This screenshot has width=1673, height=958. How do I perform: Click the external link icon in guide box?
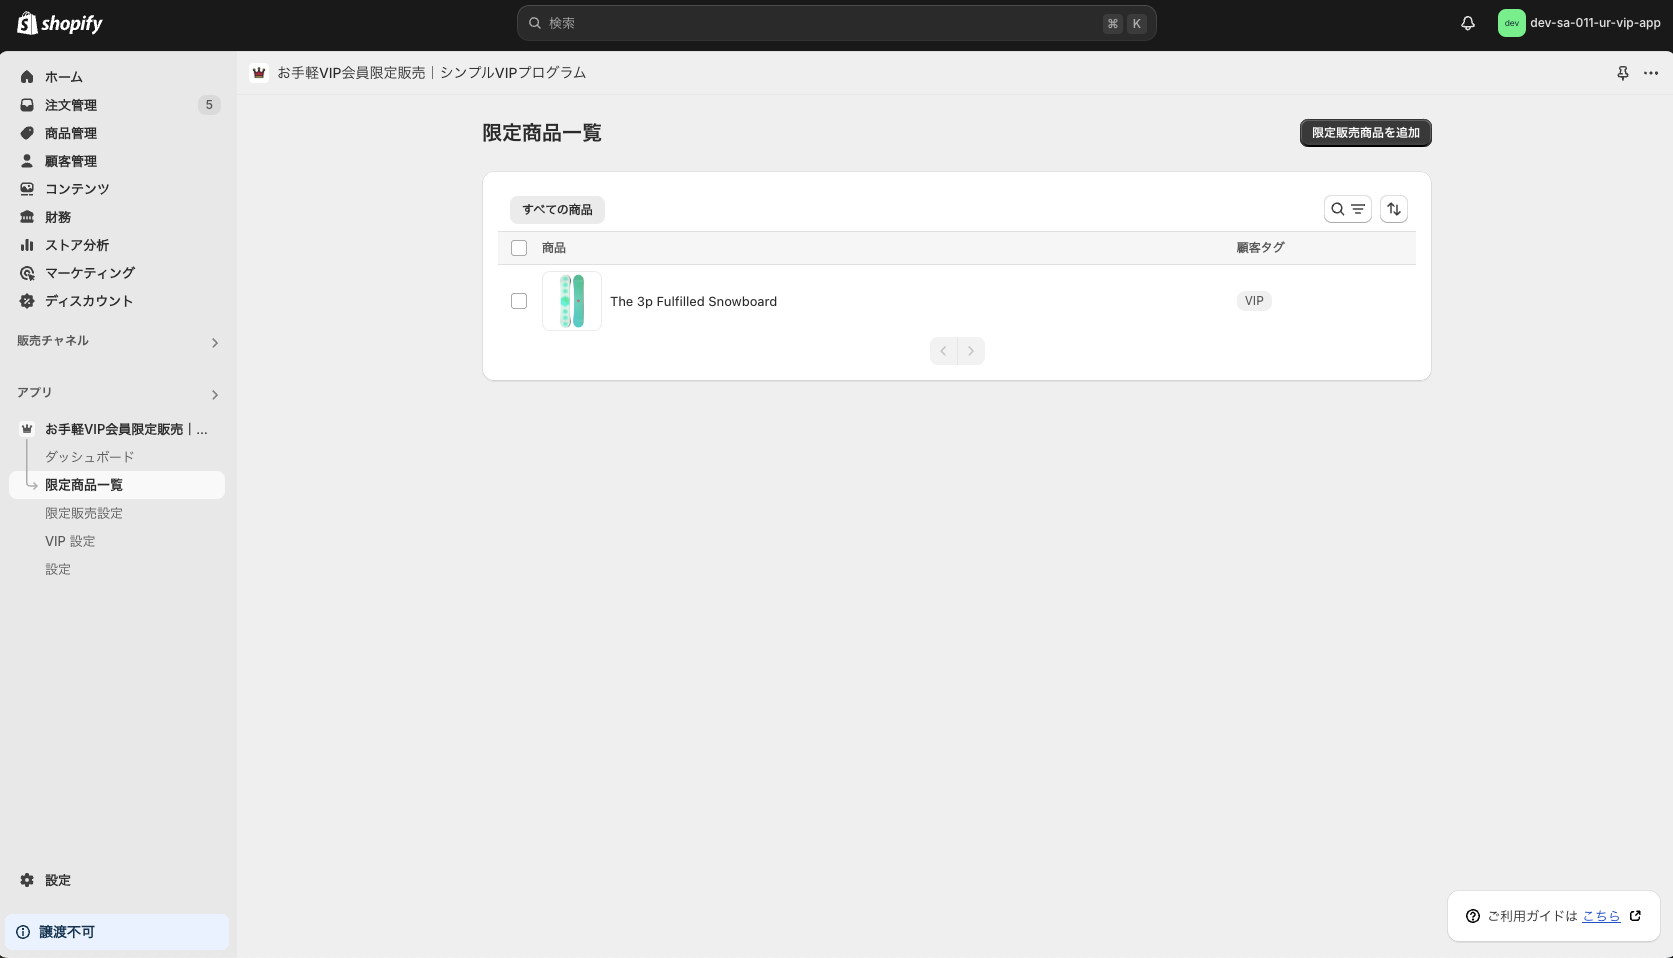1636,916
